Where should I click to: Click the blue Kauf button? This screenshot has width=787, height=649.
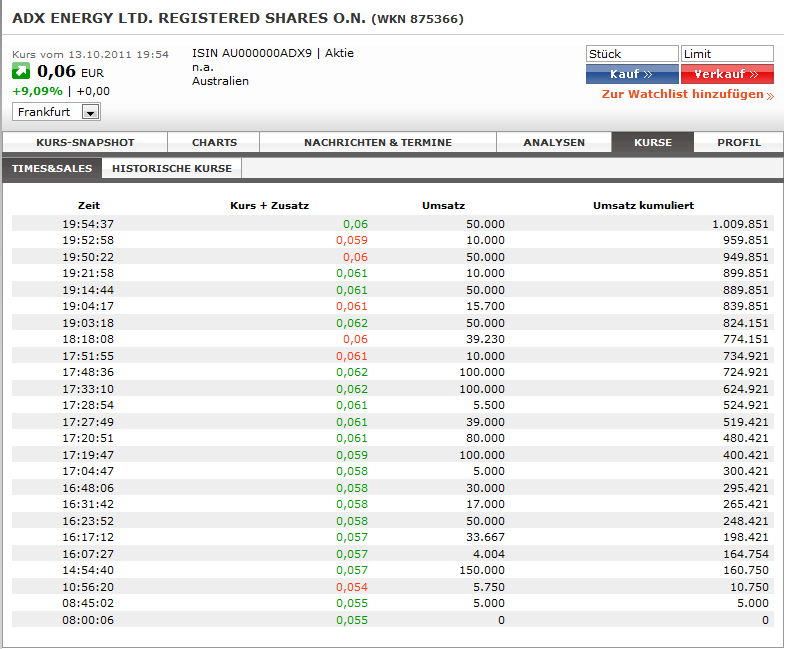(632, 74)
